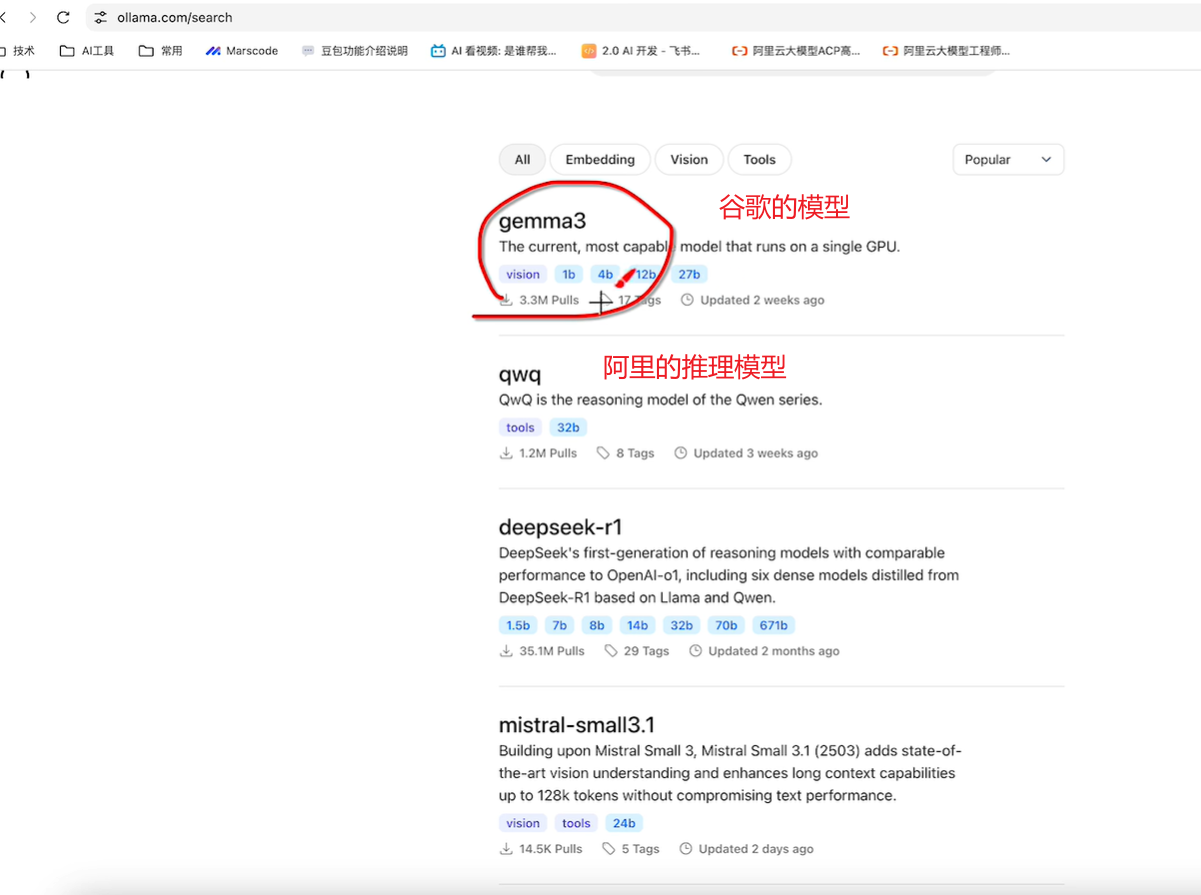Click qwq 32b size tag

click(568, 427)
